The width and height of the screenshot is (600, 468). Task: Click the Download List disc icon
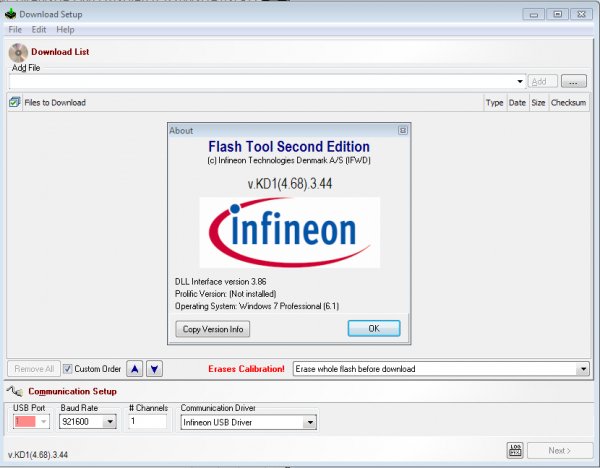[x=18, y=53]
